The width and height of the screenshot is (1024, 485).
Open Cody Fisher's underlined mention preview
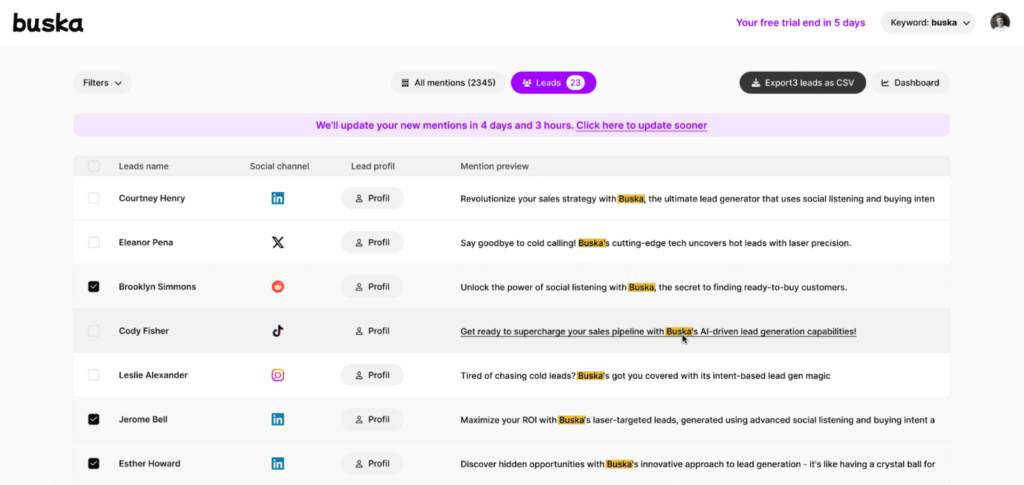click(658, 331)
